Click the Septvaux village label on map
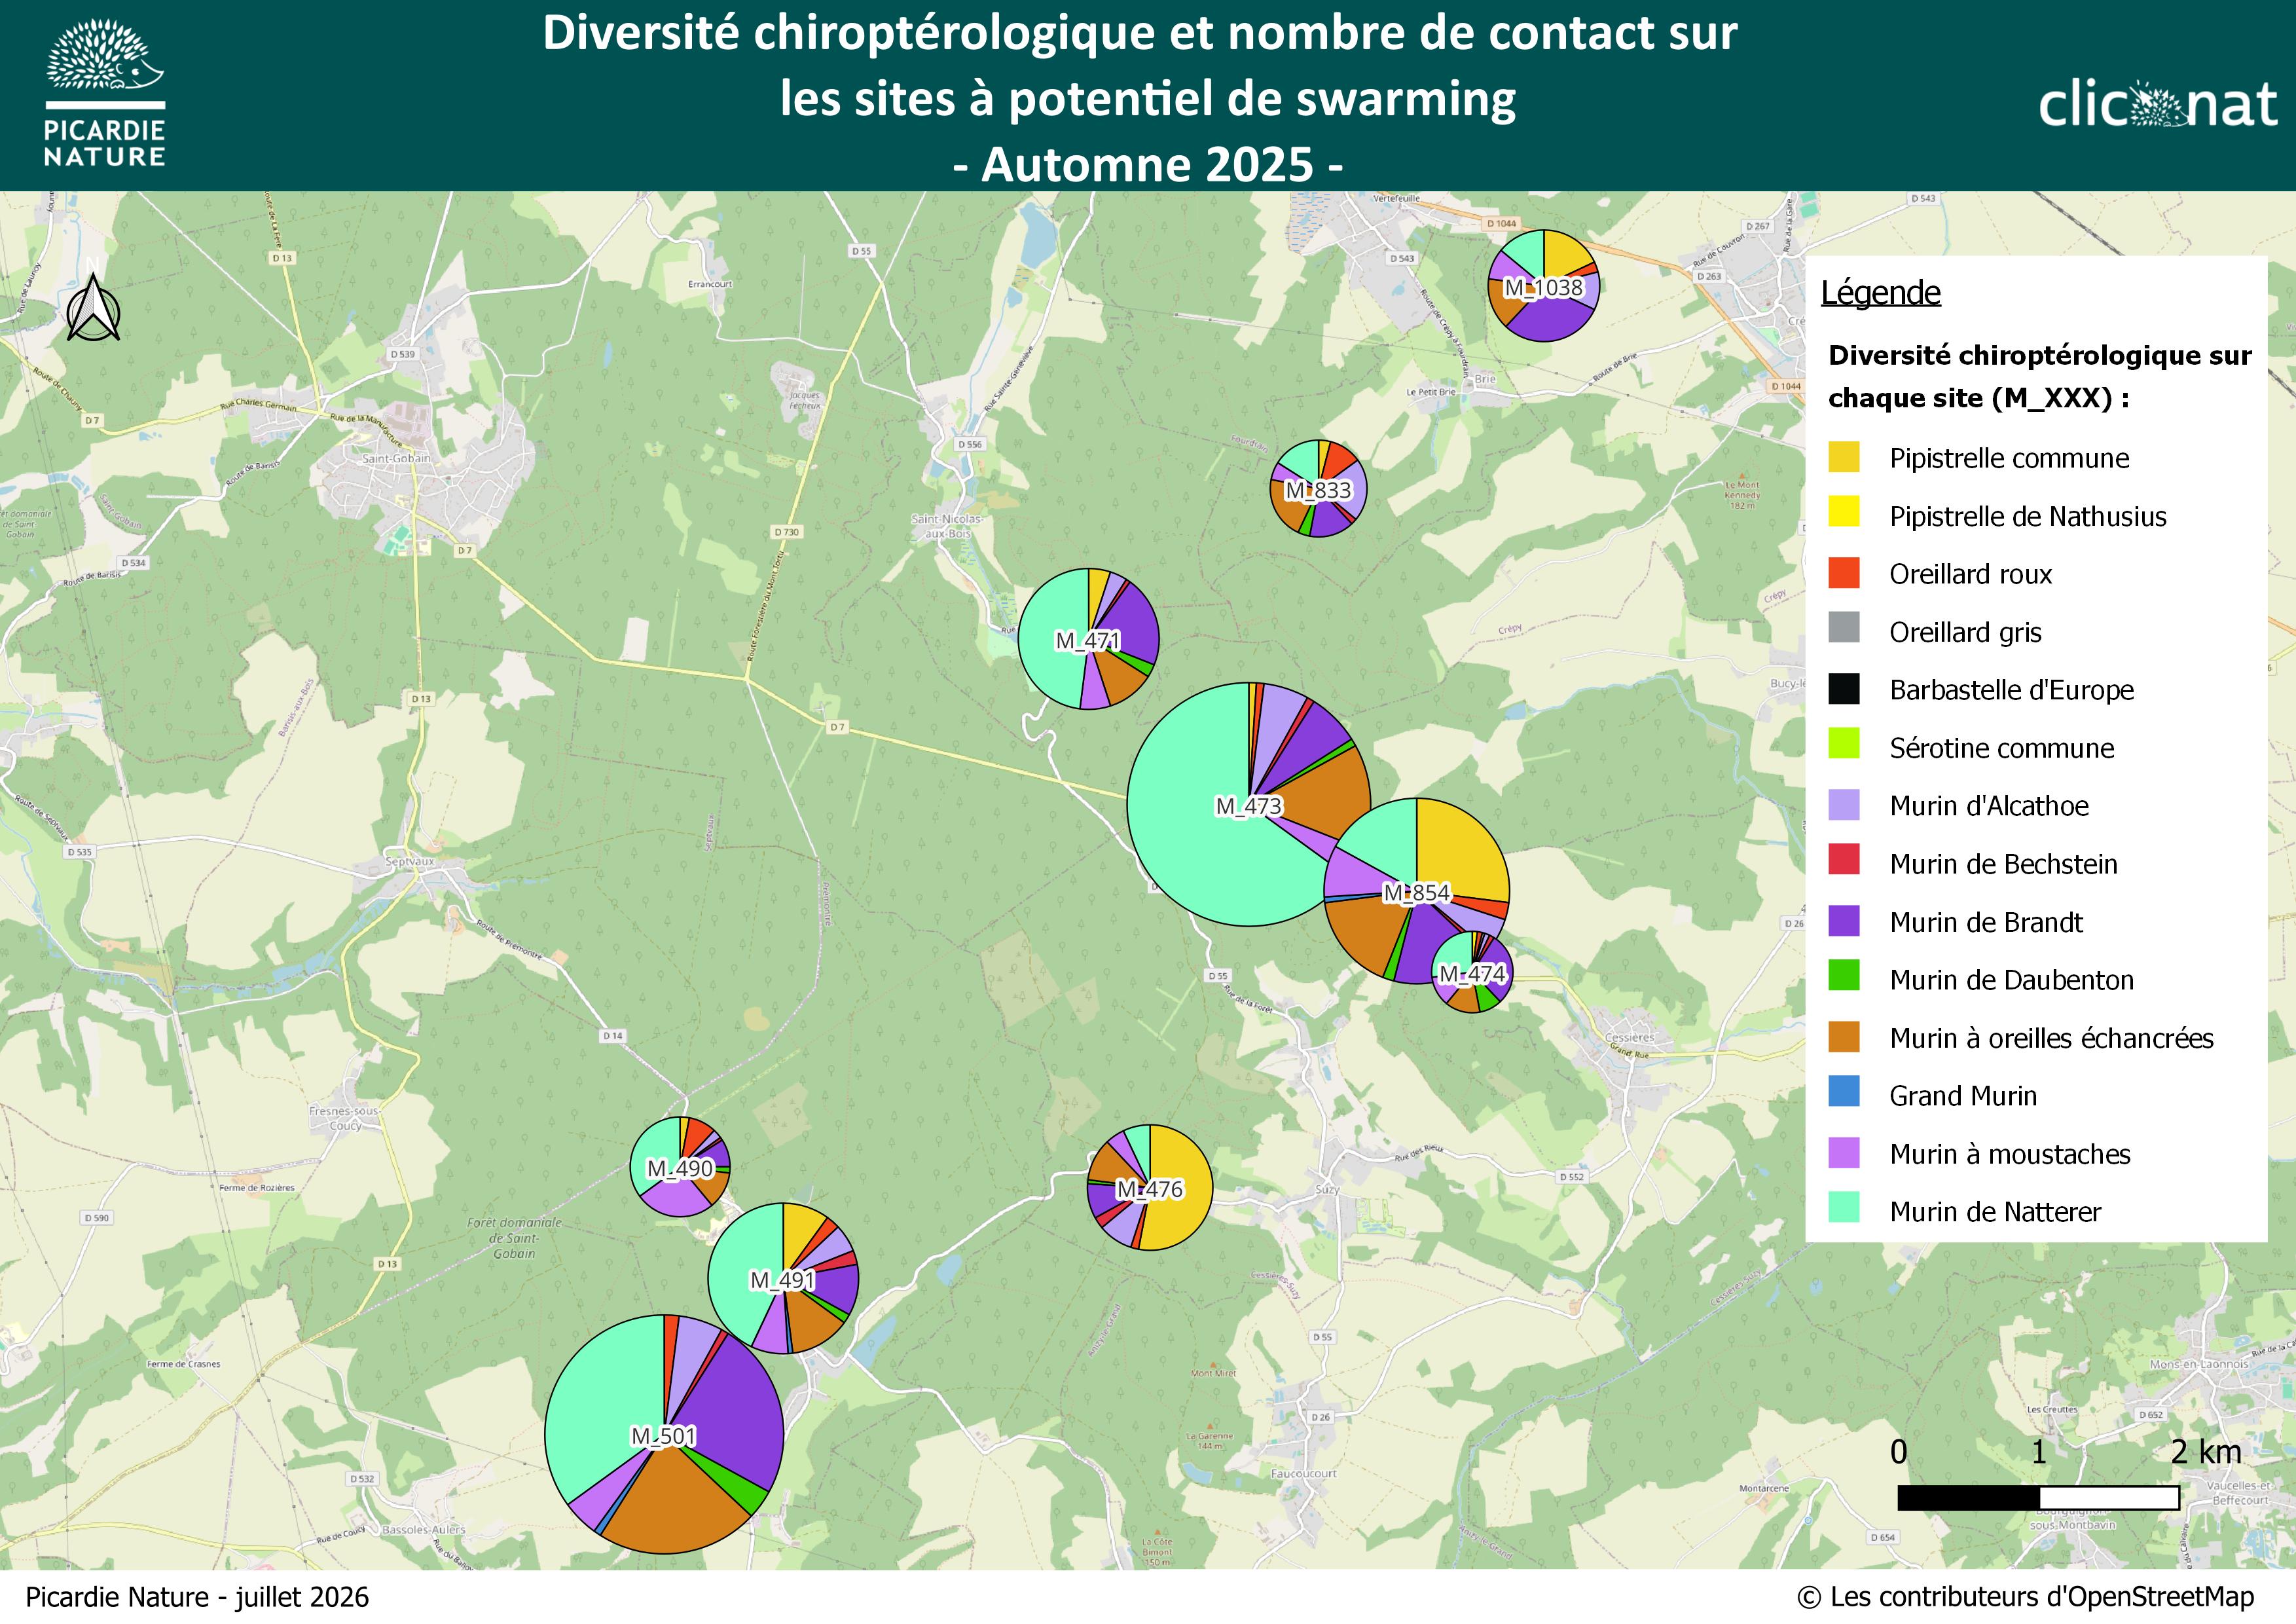 pyautogui.click(x=410, y=861)
